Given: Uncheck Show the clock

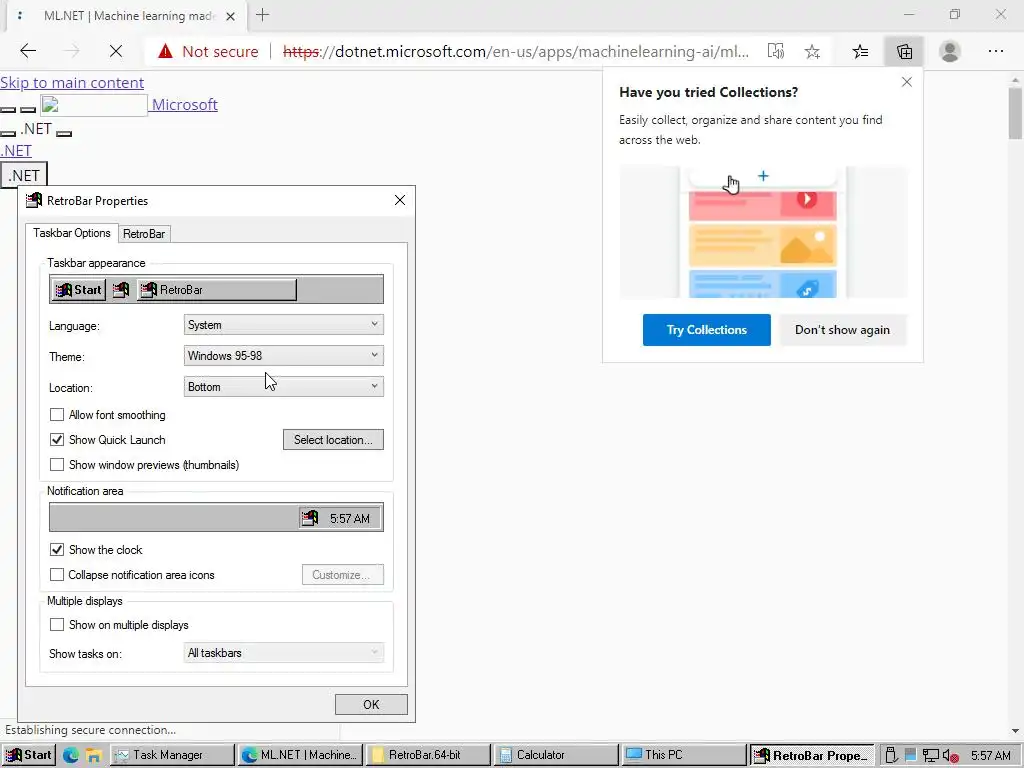Looking at the screenshot, I should pos(57,549).
